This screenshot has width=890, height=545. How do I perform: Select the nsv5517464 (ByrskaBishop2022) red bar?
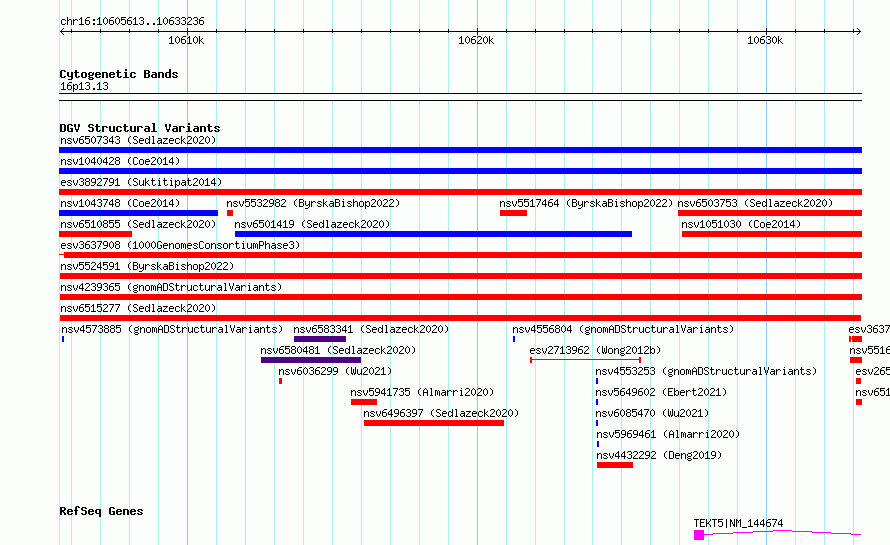pyautogui.click(x=514, y=213)
